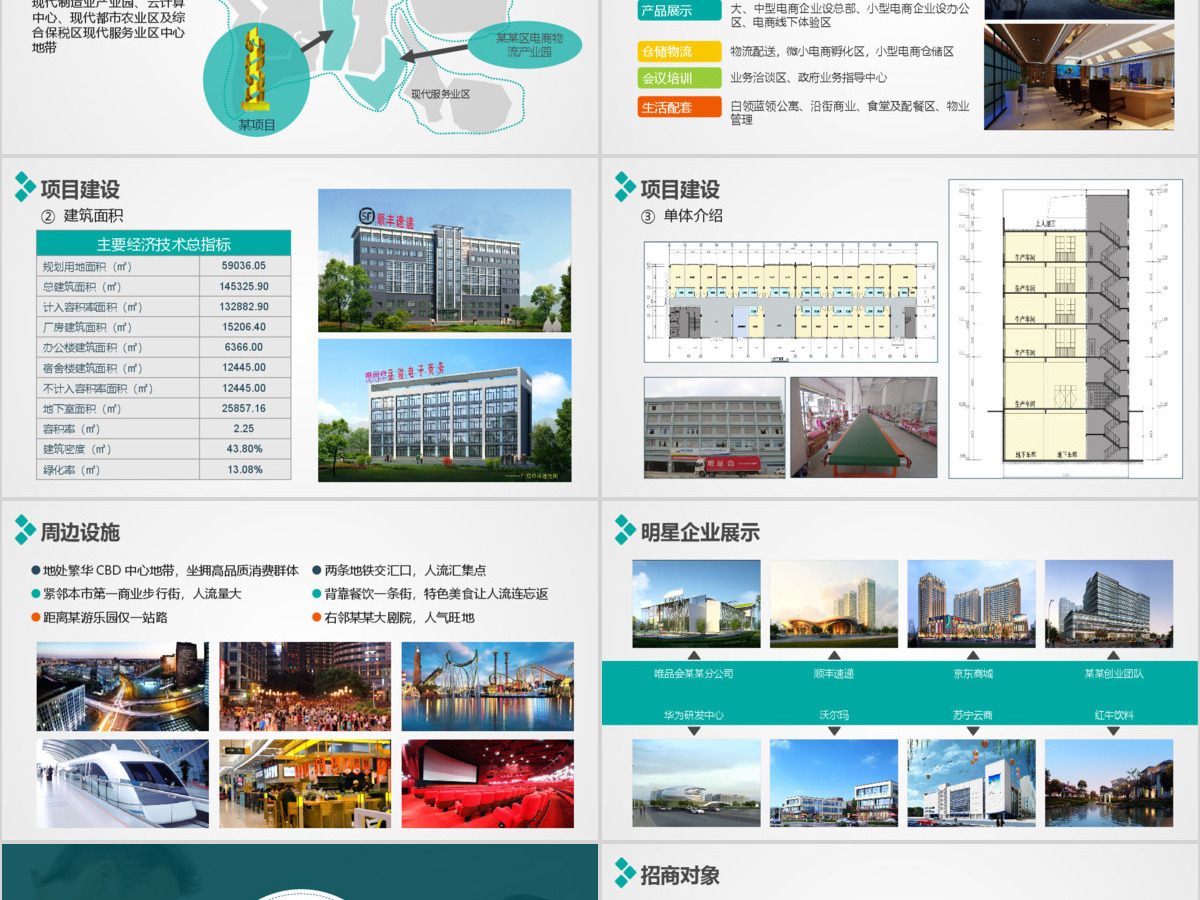This screenshot has height=900, width=1200.
Task: Select the crowded pedestrian street photo
Action: (306, 686)
